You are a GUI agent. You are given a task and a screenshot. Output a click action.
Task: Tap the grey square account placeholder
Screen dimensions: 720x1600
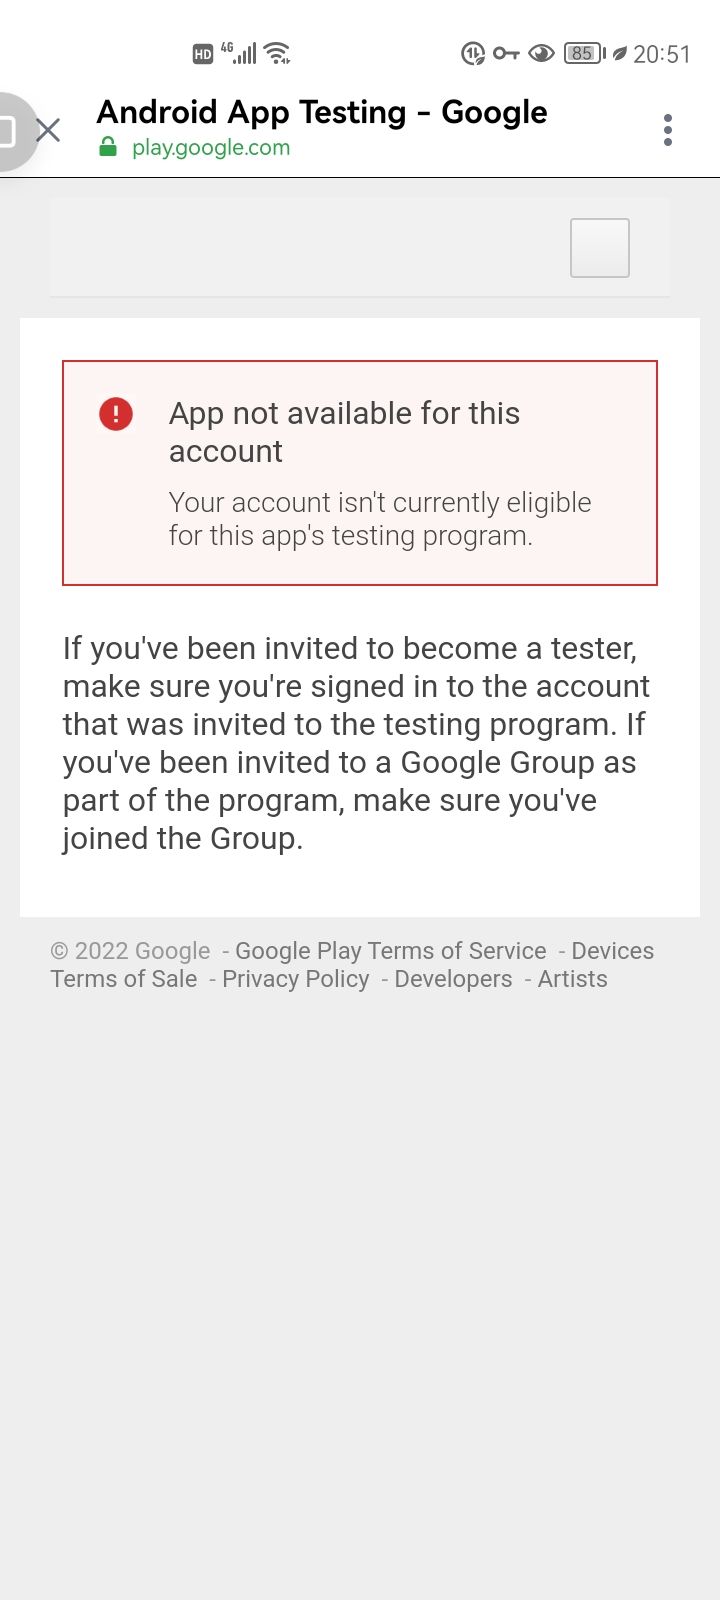599,247
